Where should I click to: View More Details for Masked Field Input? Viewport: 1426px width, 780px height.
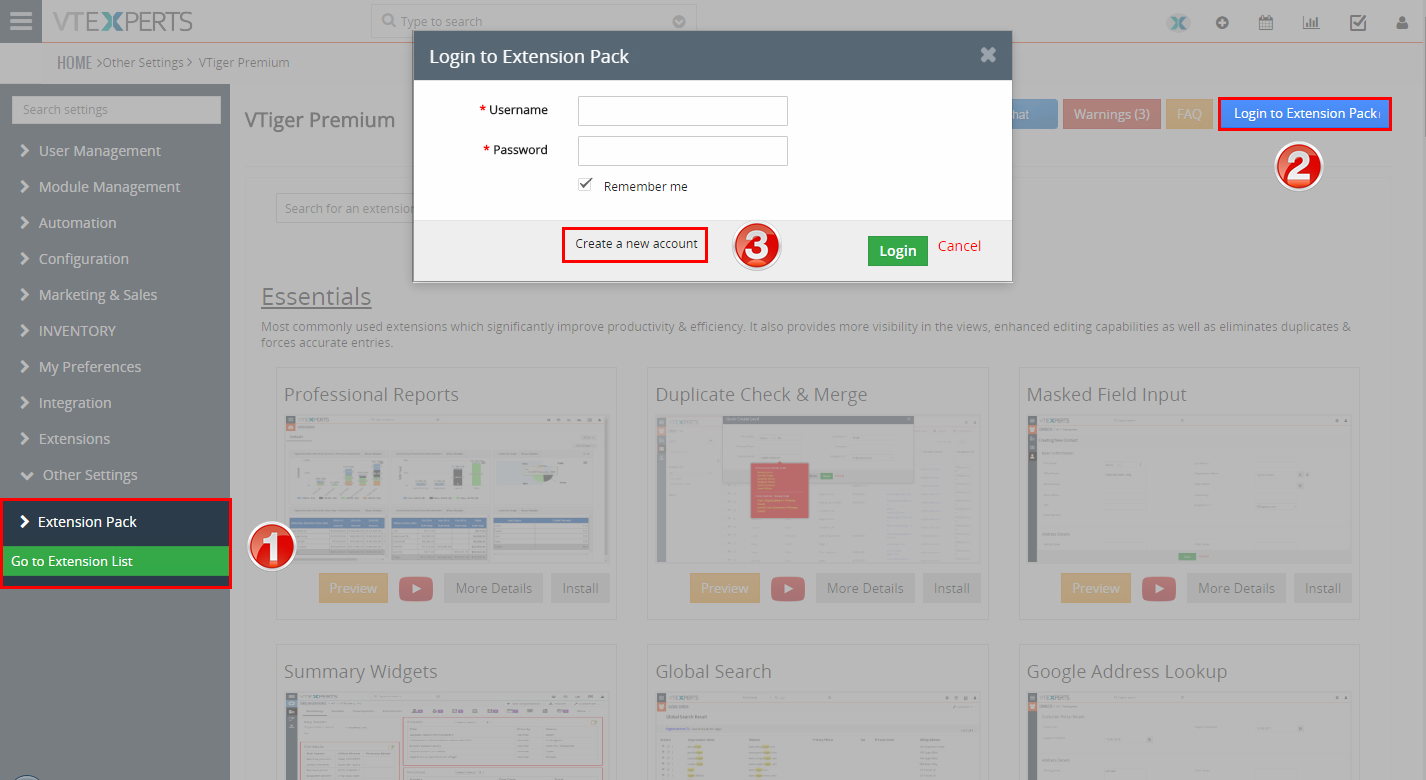point(1237,588)
